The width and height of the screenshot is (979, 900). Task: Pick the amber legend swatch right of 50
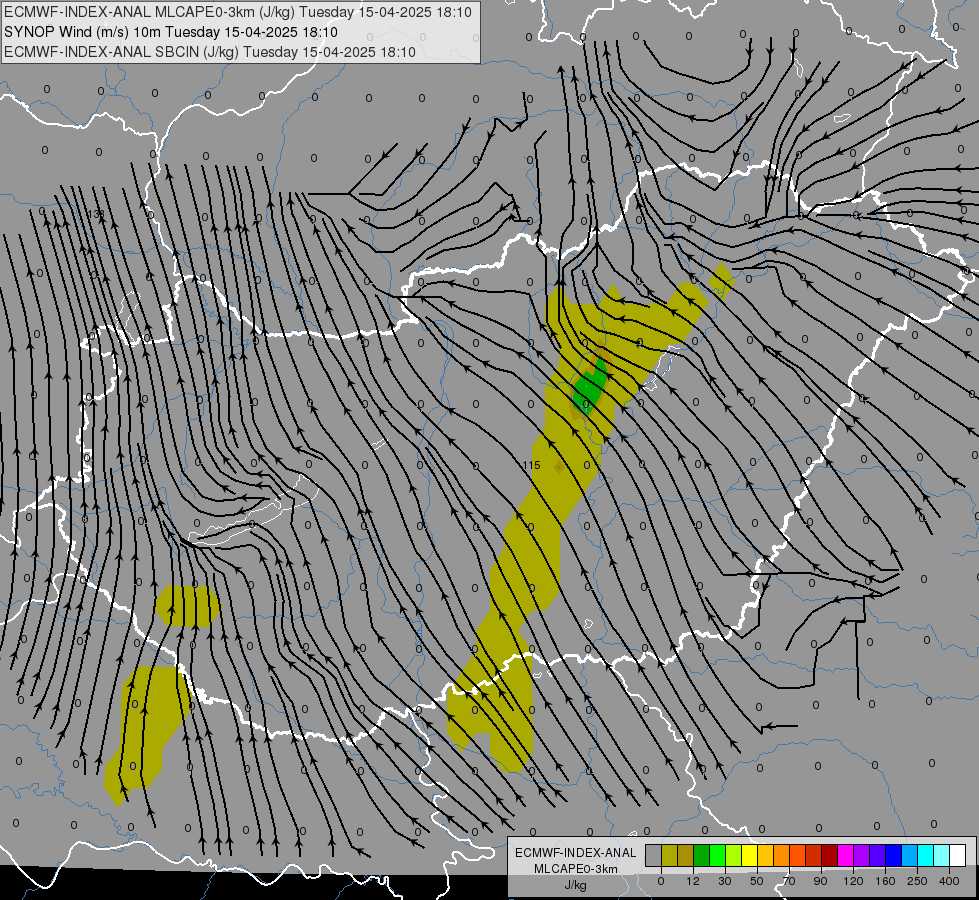pos(765,855)
